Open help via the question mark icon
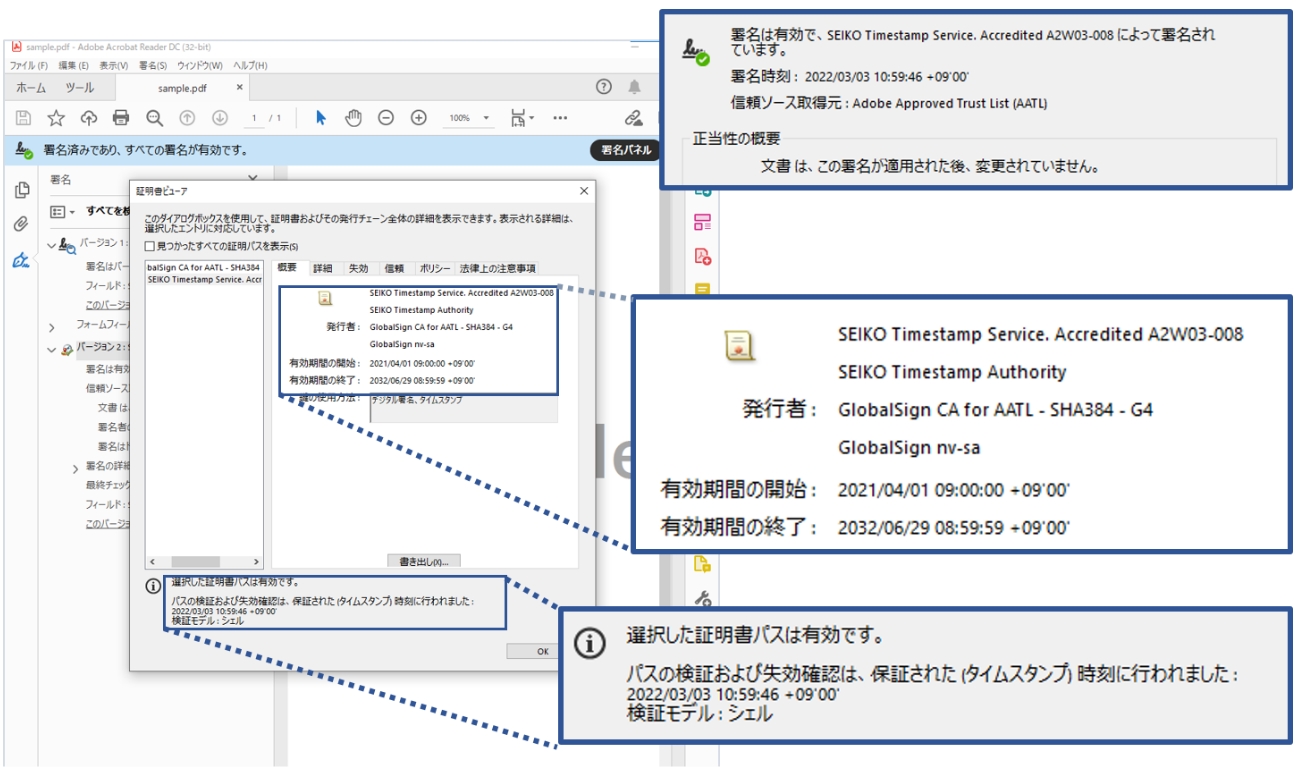 click(x=604, y=87)
